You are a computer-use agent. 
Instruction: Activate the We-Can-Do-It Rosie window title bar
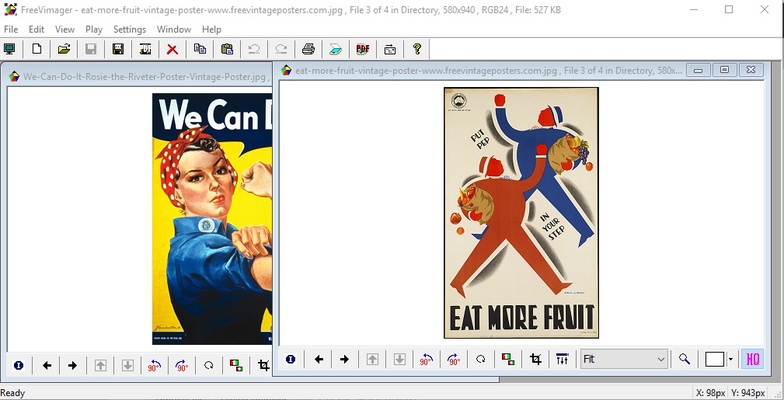click(x=140, y=76)
